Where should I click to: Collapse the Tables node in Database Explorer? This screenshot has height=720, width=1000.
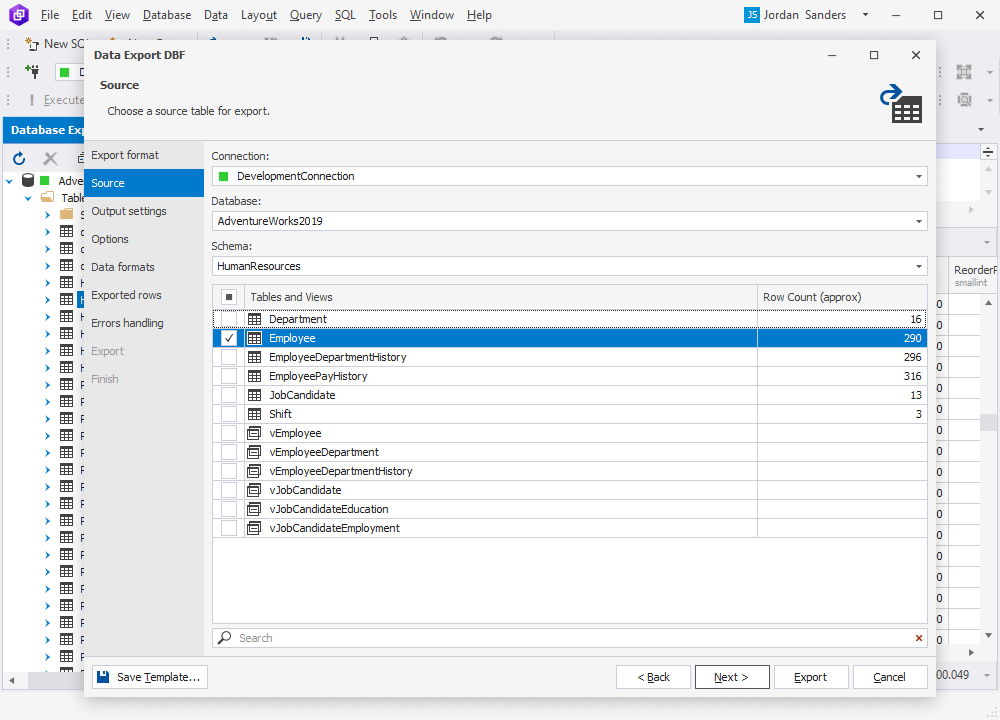pos(28,197)
